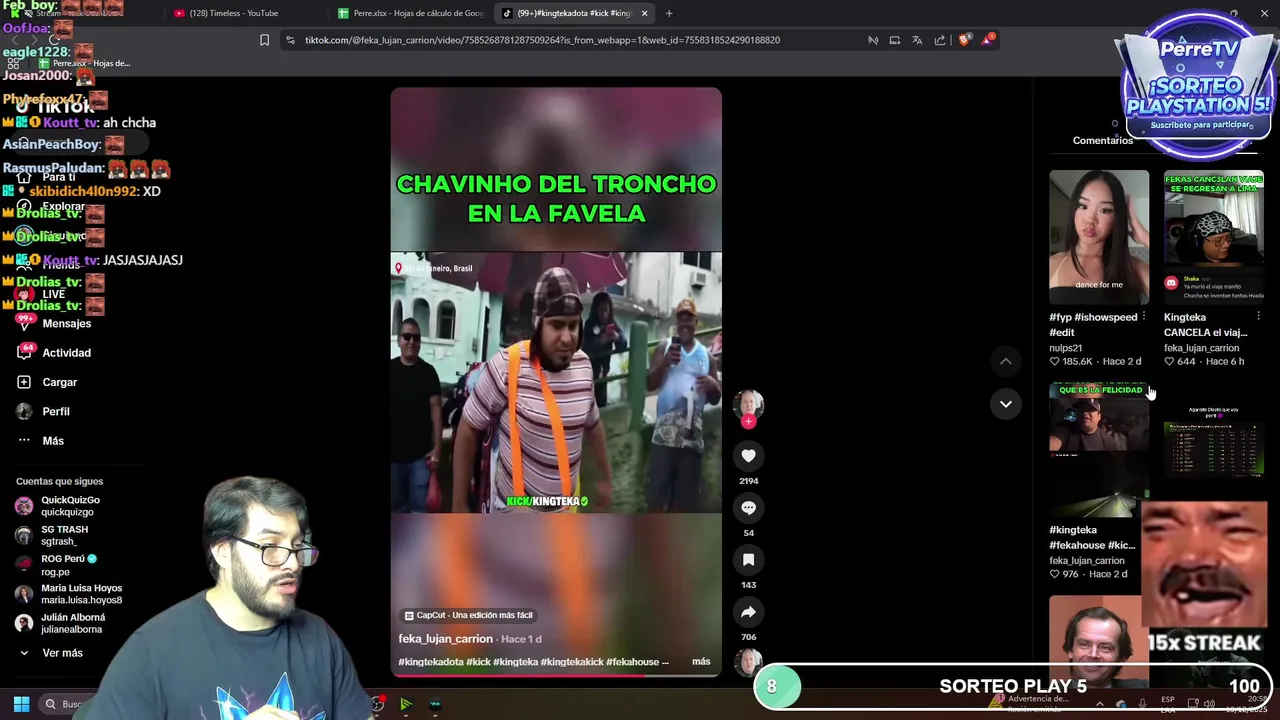Image resolution: width=1280 pixels, height=720 pixels.
Task: Expand Ver más followed accounts
Action: (x=52, y=653)
